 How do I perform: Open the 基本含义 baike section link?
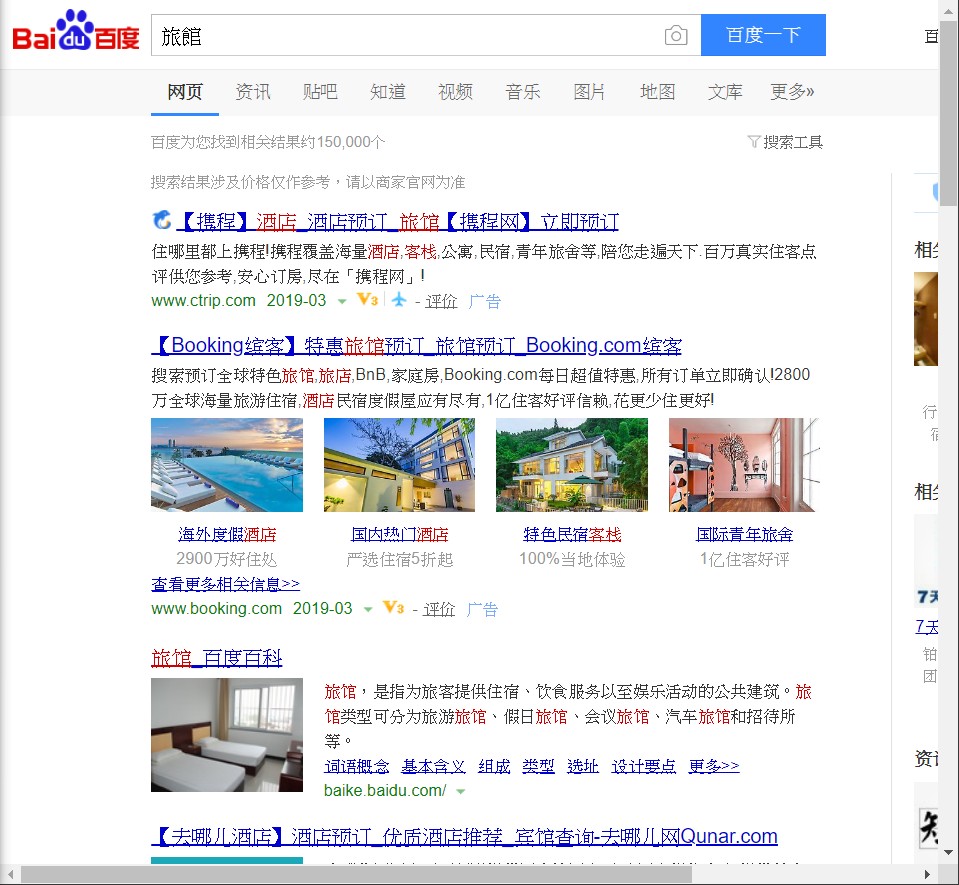click(x=434, y=766)
